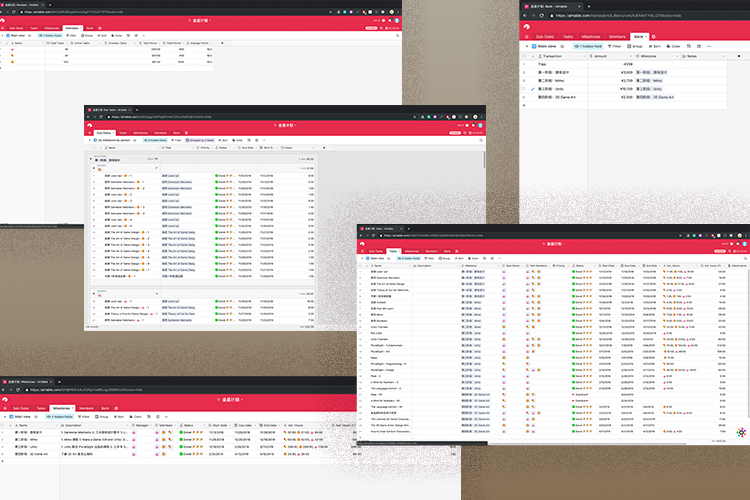
Task: Toggle the 1 hidden field button in the Bank window
Action: coord(590,46)
